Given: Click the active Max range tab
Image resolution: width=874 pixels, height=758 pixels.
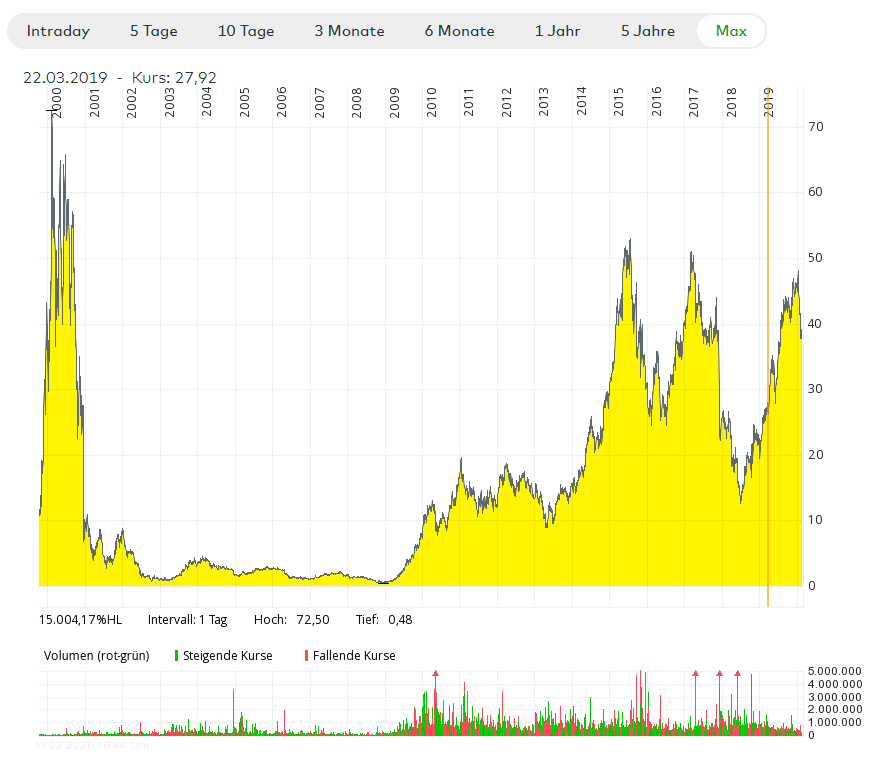Looking at the screenshot, I should click(731, 31).
